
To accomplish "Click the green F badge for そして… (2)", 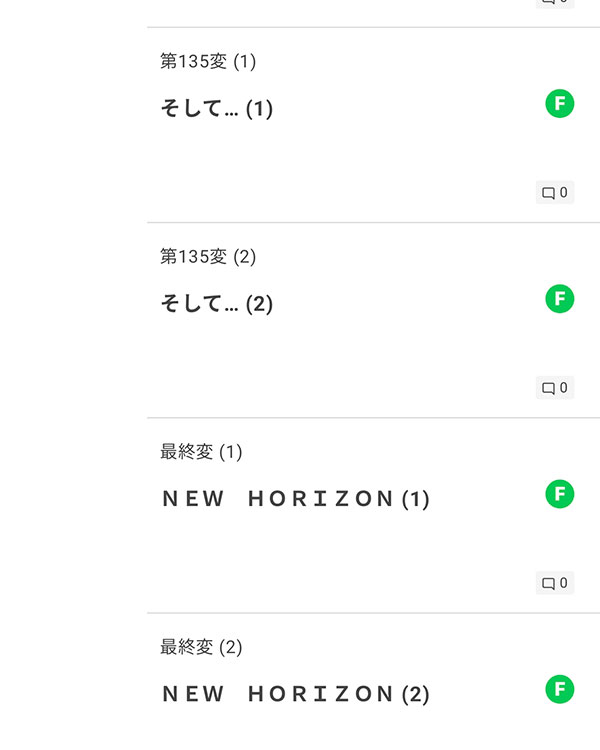I will [x=559, y=298].
